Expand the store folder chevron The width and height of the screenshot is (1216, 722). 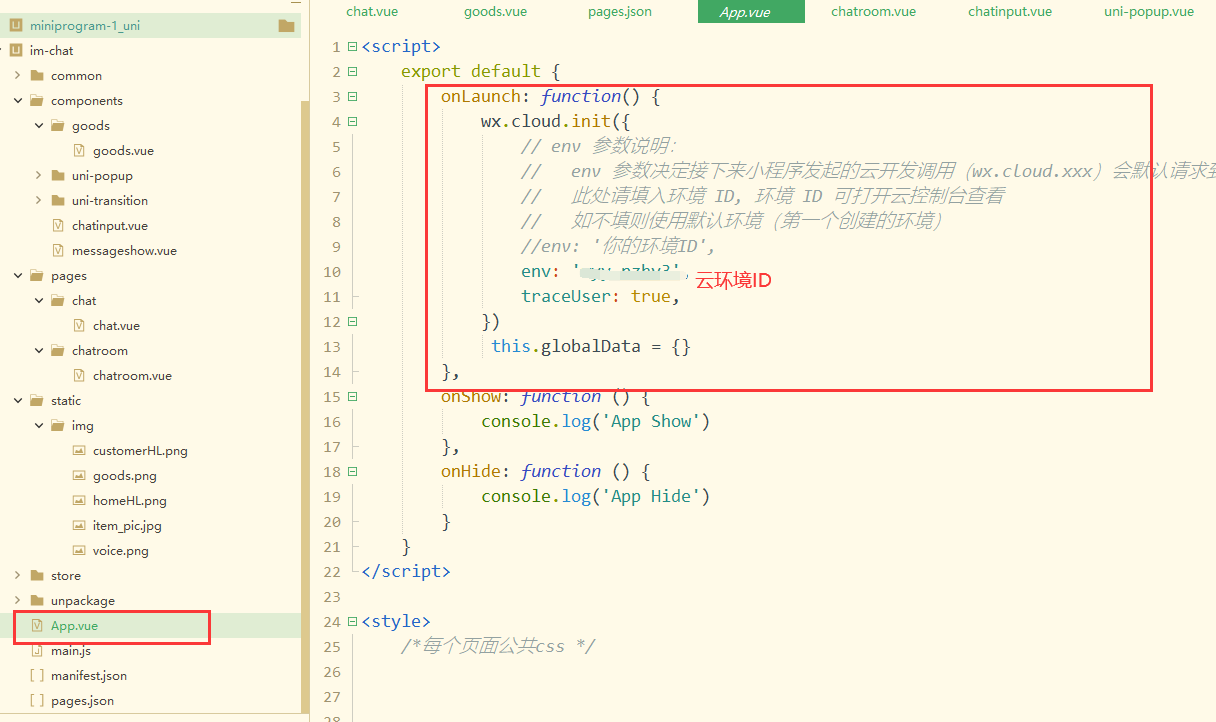pos(17,575)
